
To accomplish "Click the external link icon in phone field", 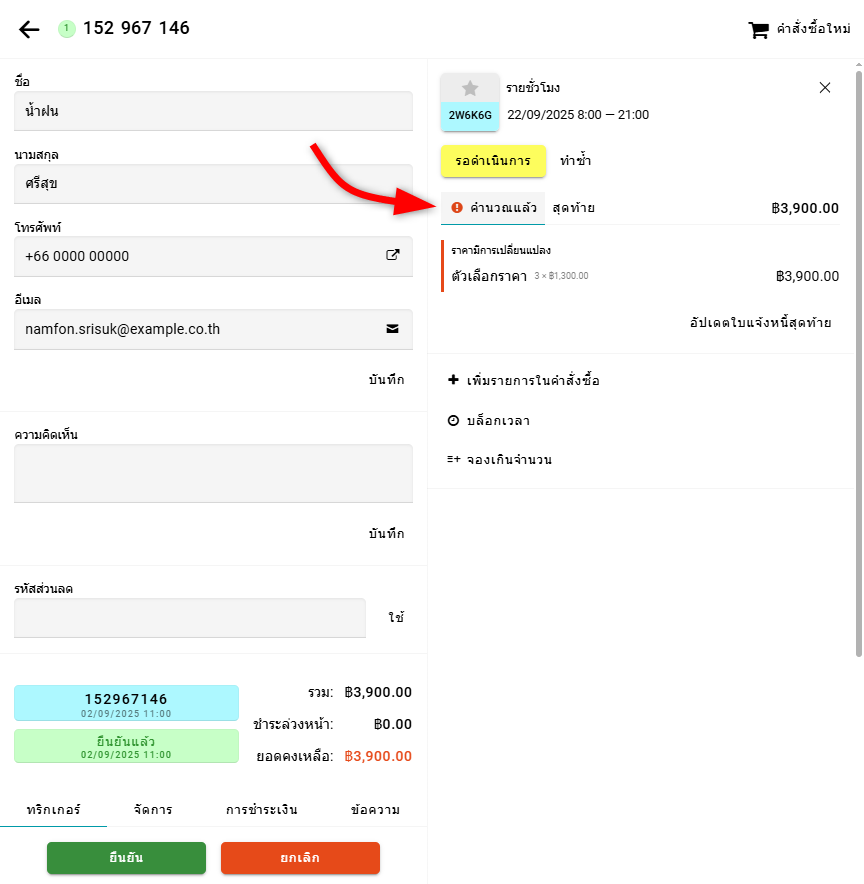I will pyautogui.click(x=393, y=255).
